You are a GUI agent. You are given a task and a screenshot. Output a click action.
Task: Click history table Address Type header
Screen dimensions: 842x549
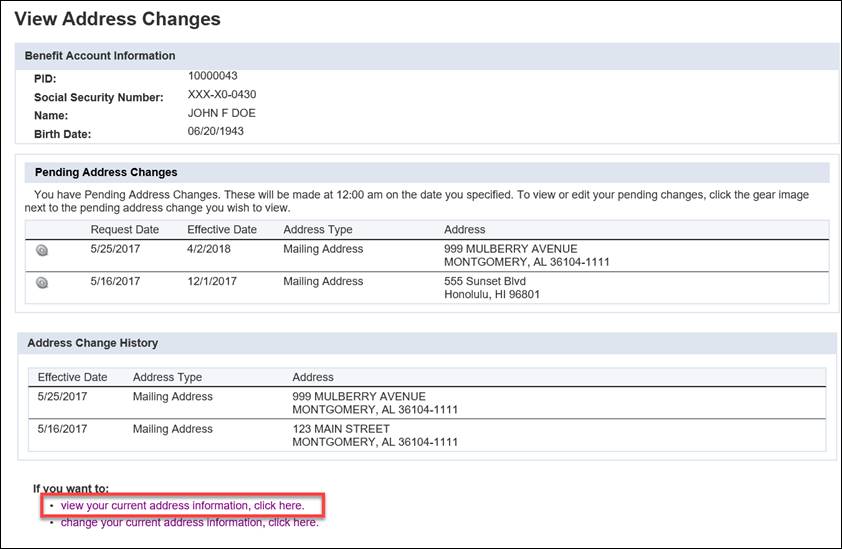click(x=168, y=377)
